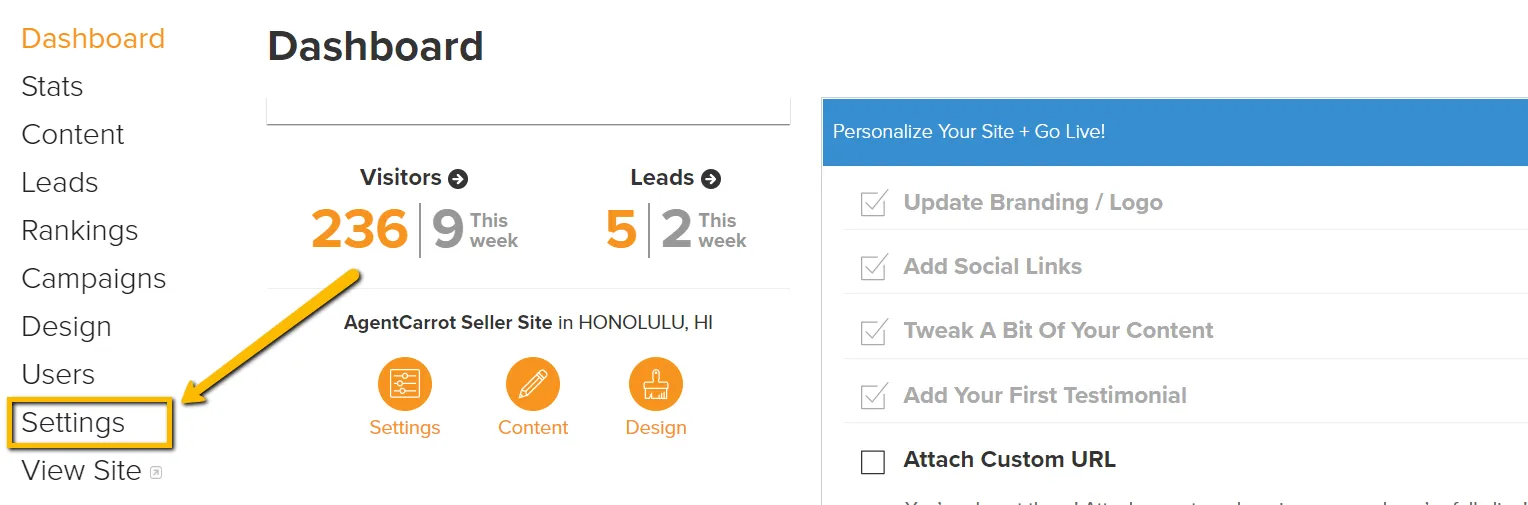This screenshot has width=1528, height=505.
Task: Toggle the Update Branding / Logo checkbox
Action: 873,203
